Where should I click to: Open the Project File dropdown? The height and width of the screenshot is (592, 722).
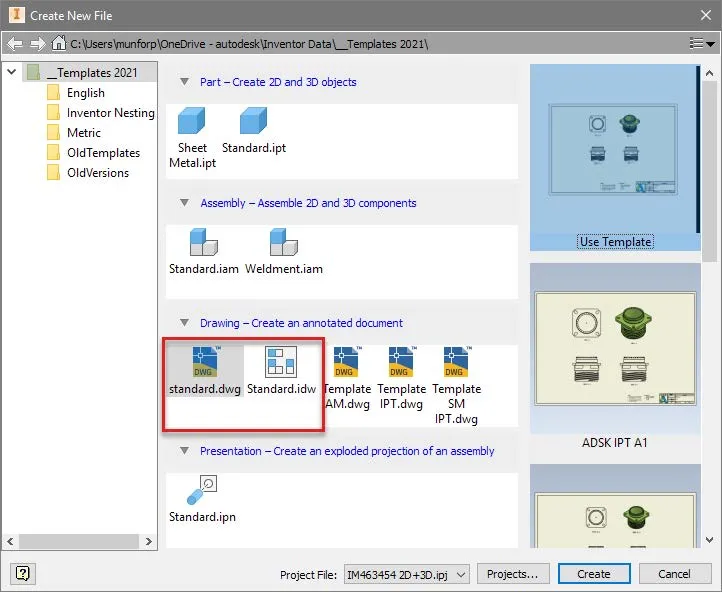tap(407, 574)
